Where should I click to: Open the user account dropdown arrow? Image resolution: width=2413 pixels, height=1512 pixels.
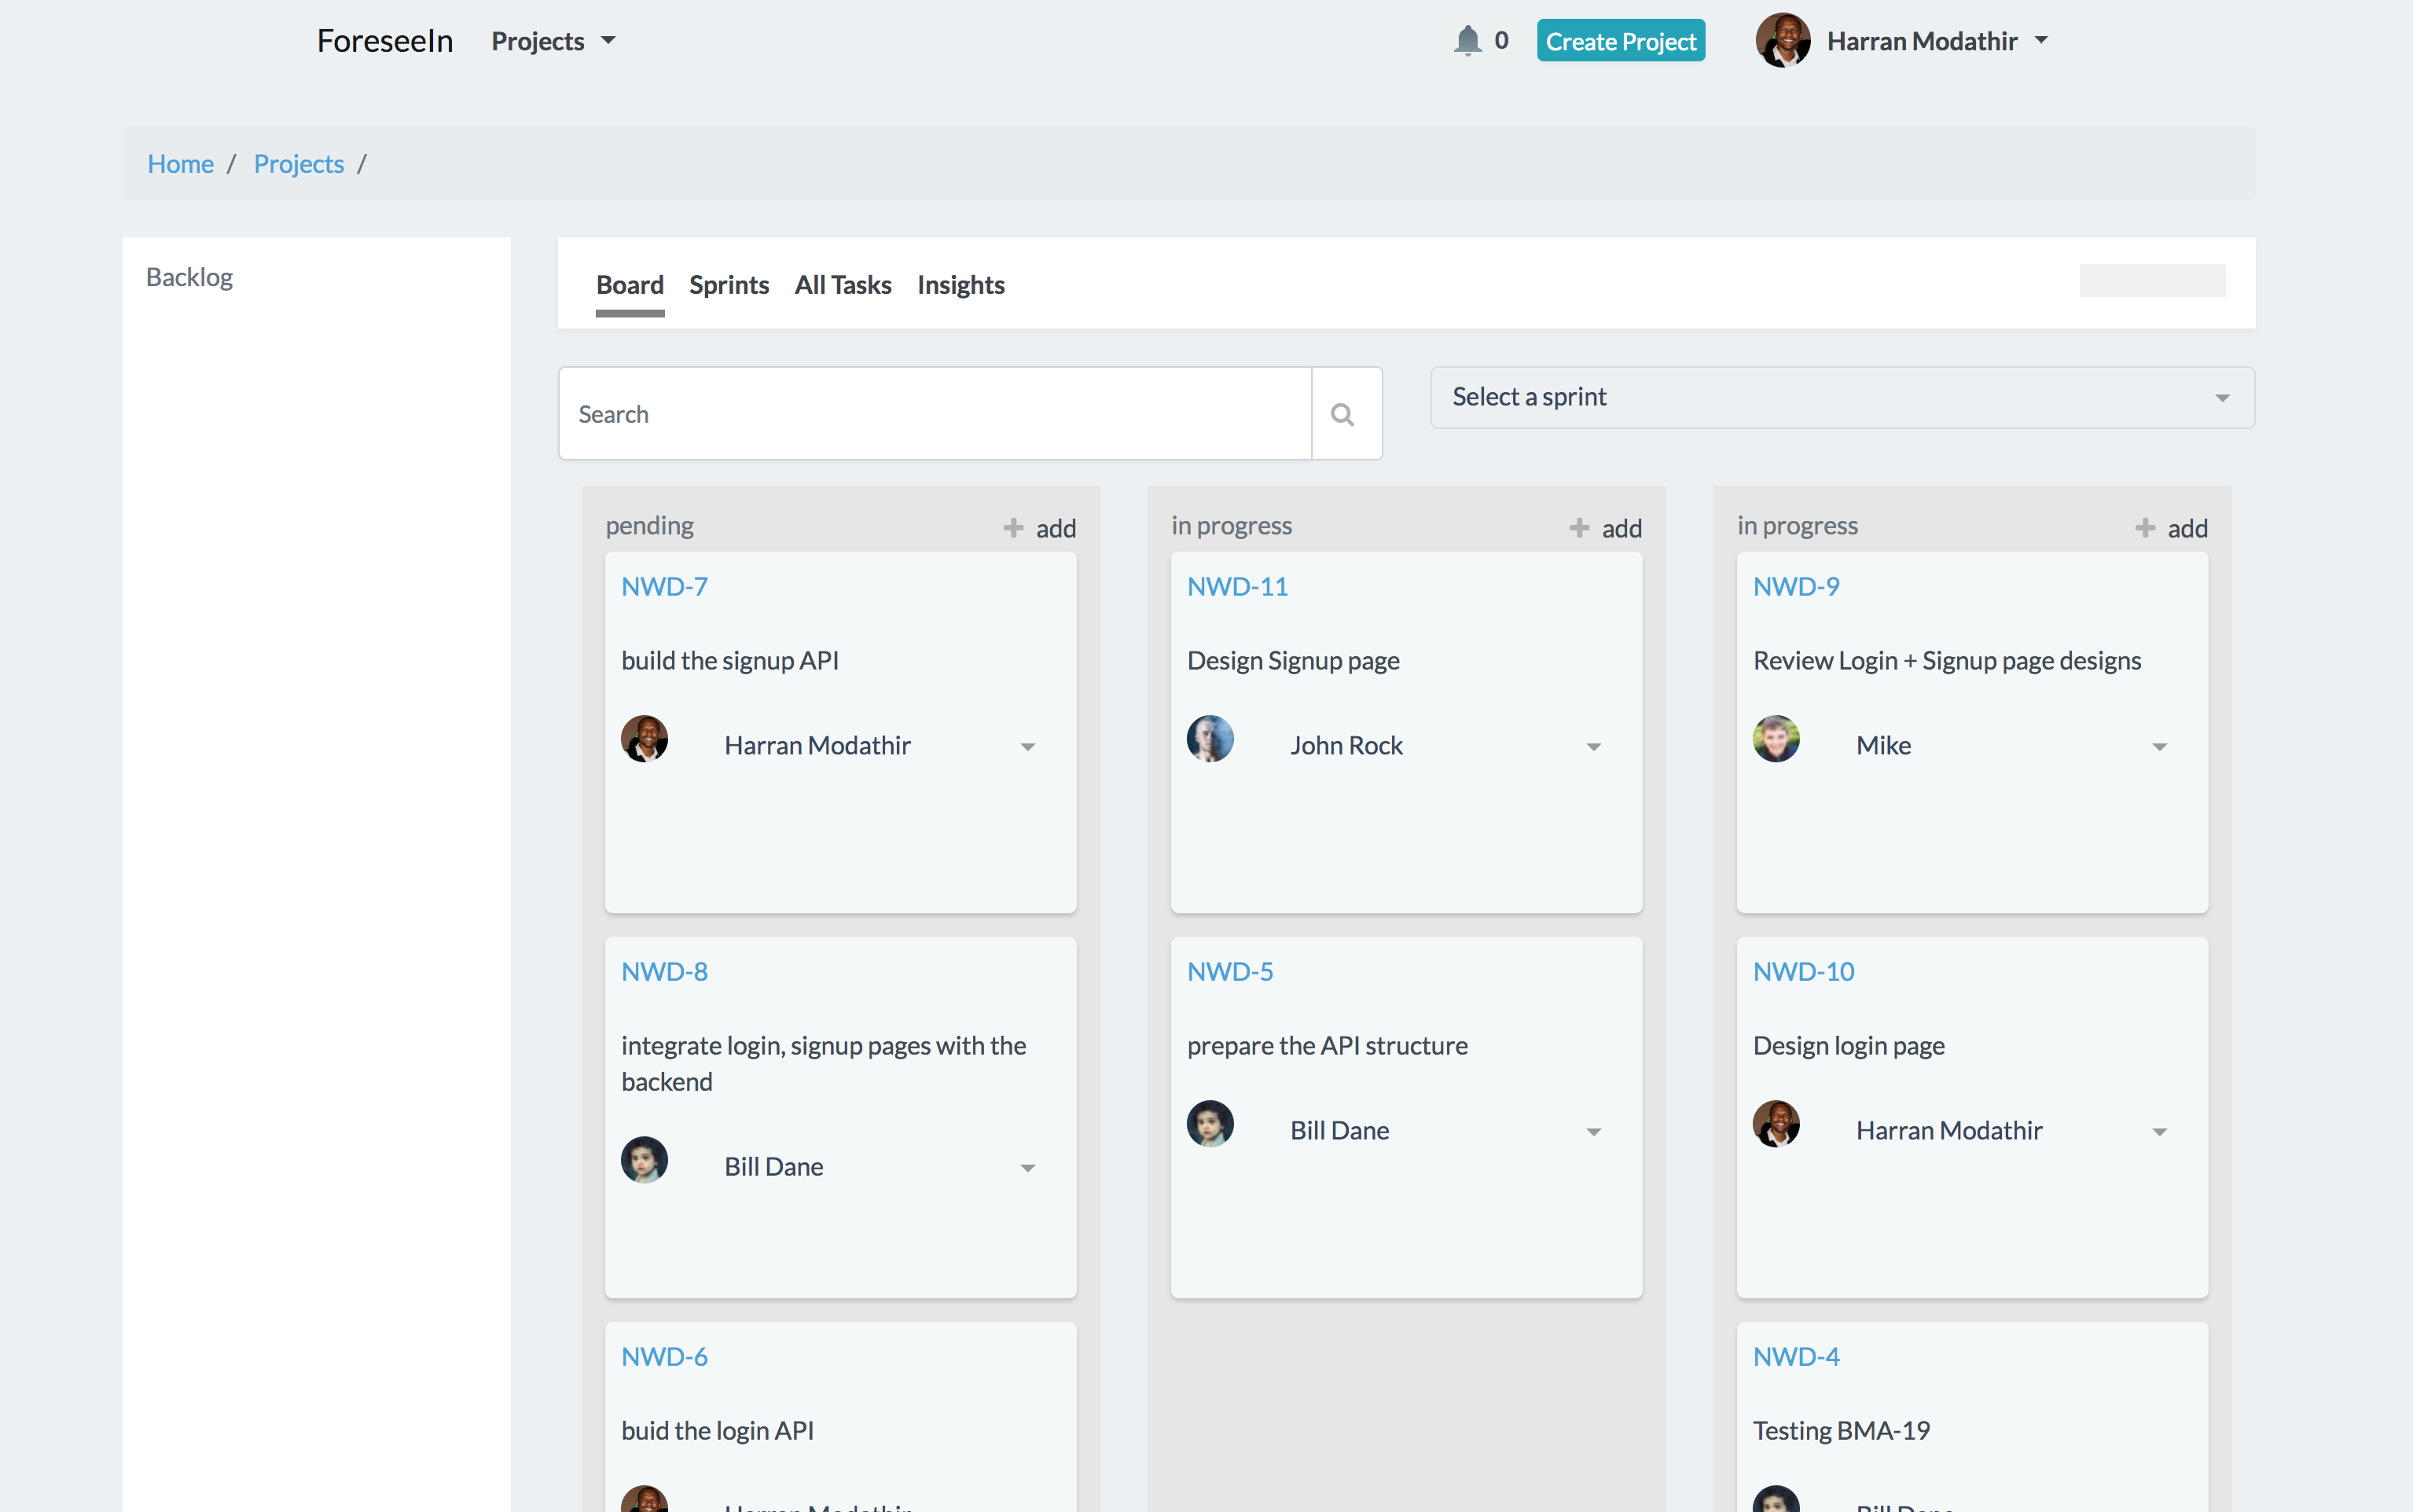2042,41
